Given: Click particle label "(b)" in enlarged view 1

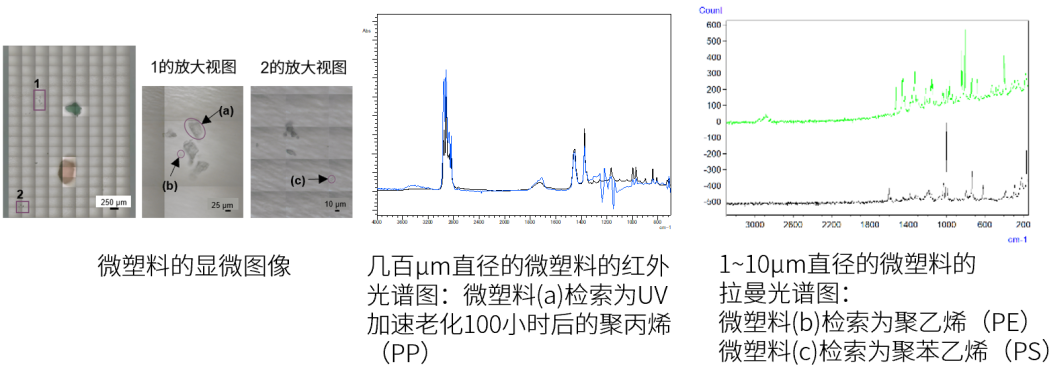Looking at the screenshot, I should [x=170, y=186].
